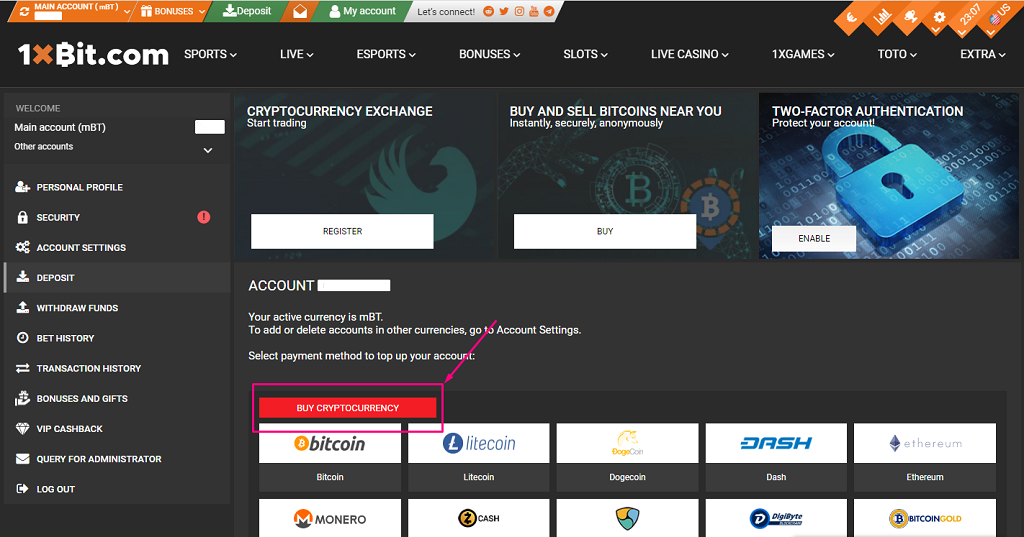Select Litecoin payment method
The height and width of the screenshot is (537, 1024).
click(x=479, y=457)
